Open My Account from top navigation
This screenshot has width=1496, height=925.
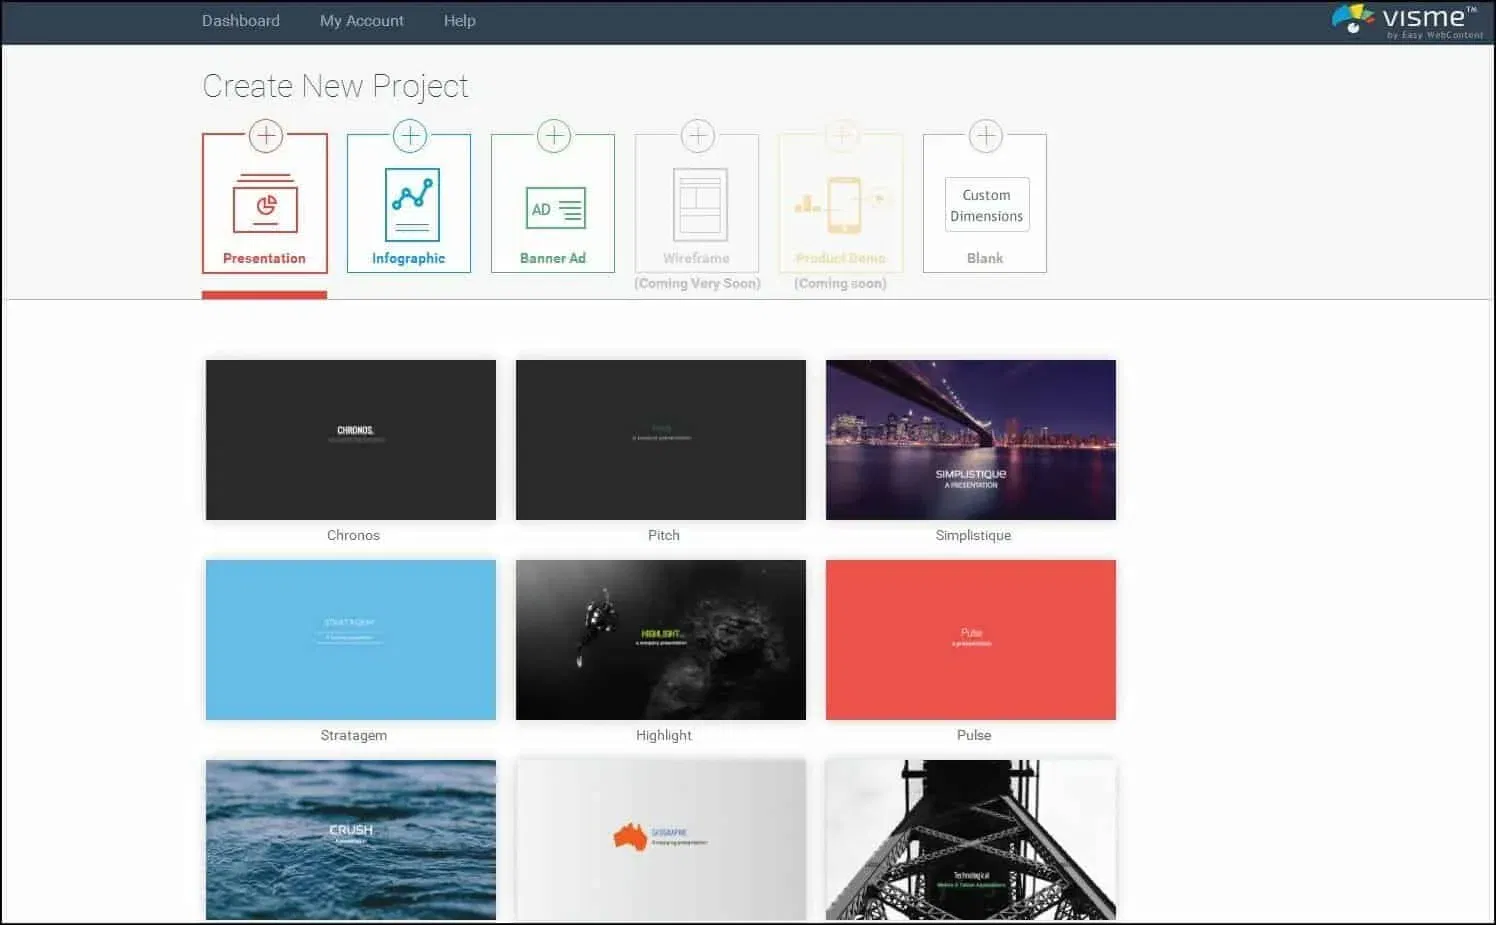(362, 20)
